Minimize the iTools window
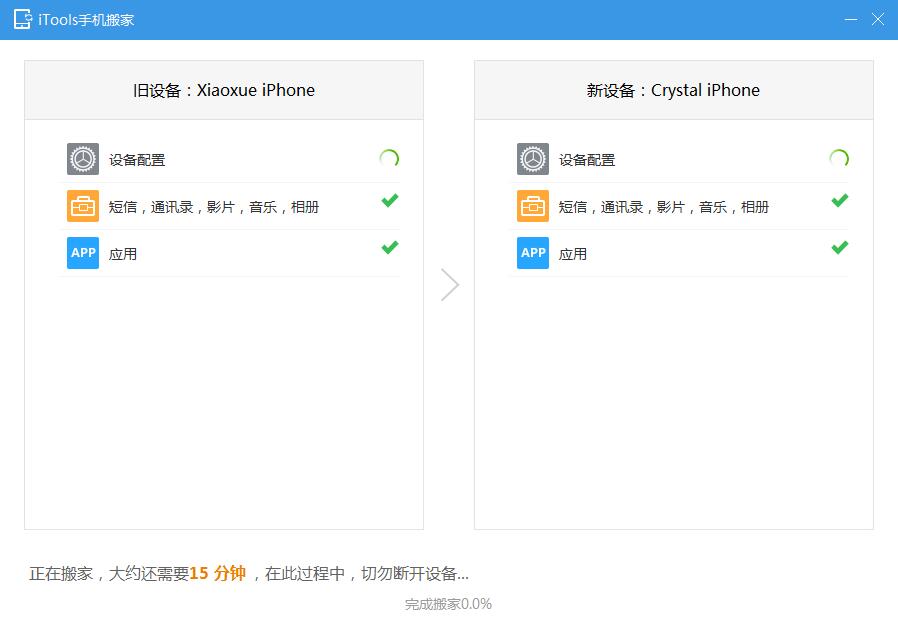The height and width of the screenshot is (625, 898). [x=851, y=19]
